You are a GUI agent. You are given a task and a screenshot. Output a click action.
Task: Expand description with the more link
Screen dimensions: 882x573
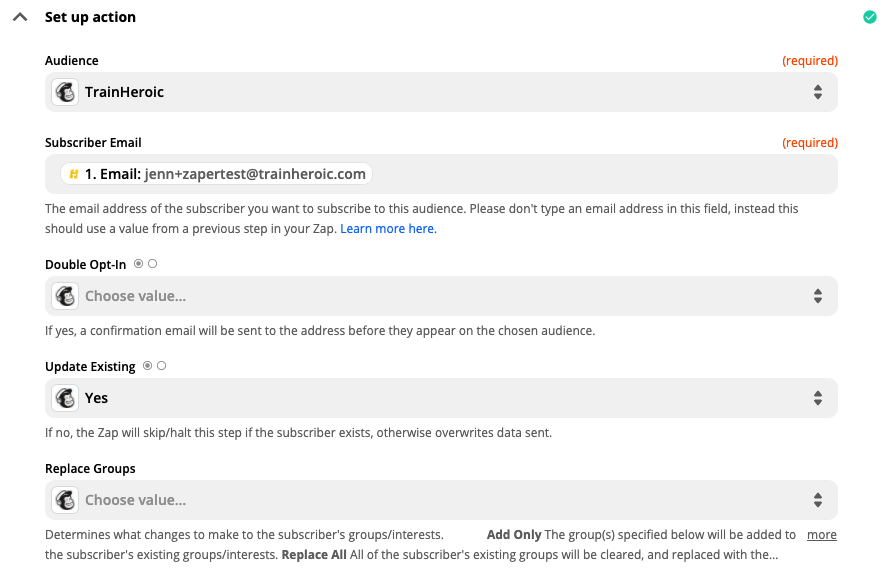tap(822, 535)
